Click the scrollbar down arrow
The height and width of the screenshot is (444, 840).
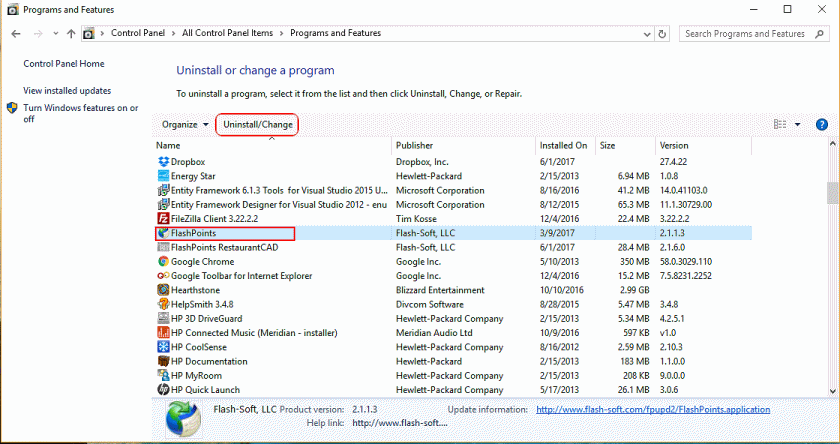click(832, 392)
